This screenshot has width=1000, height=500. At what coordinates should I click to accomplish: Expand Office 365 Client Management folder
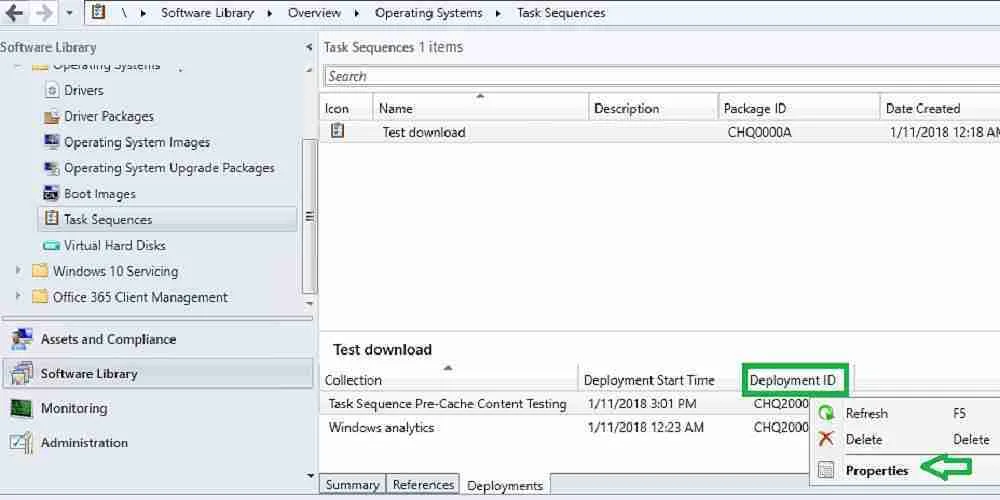pyautogui.click(x=18, y=297)
